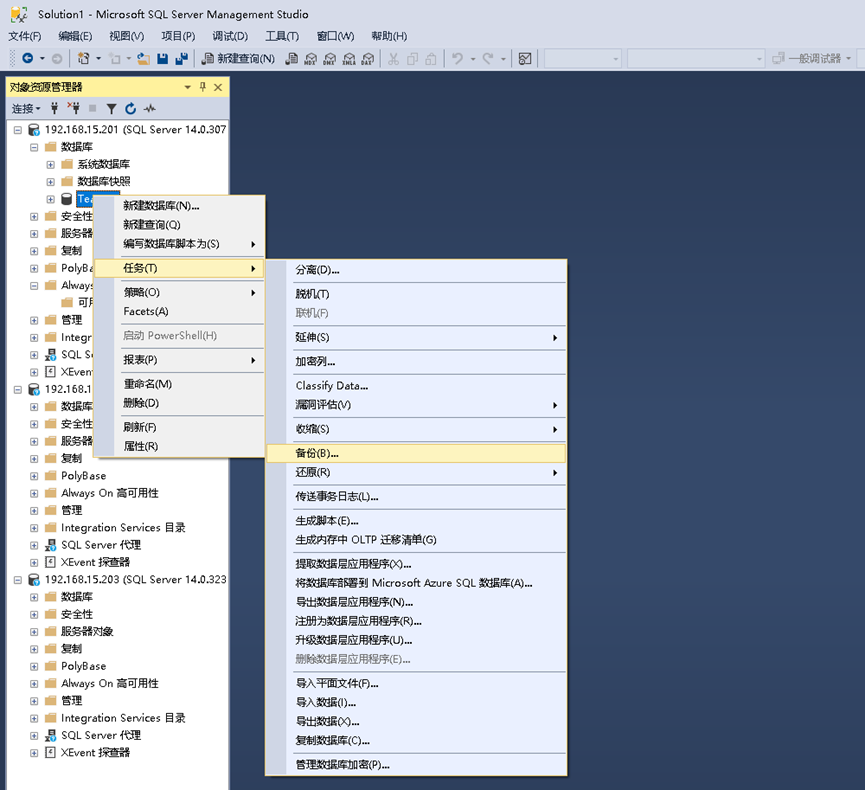
Task: Expand the 服务器对象 folder under 192.168.15.203
Action: (x=34, y=632)
